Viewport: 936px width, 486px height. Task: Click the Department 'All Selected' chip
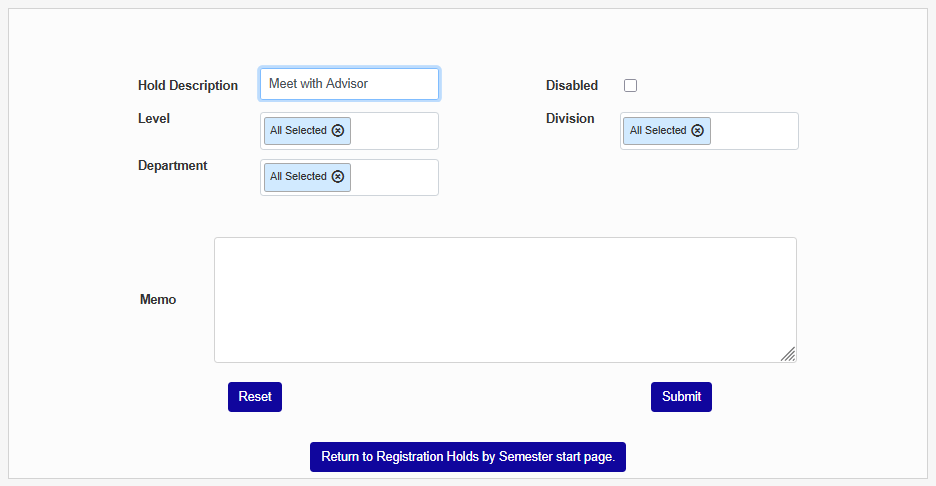[298, 176]
